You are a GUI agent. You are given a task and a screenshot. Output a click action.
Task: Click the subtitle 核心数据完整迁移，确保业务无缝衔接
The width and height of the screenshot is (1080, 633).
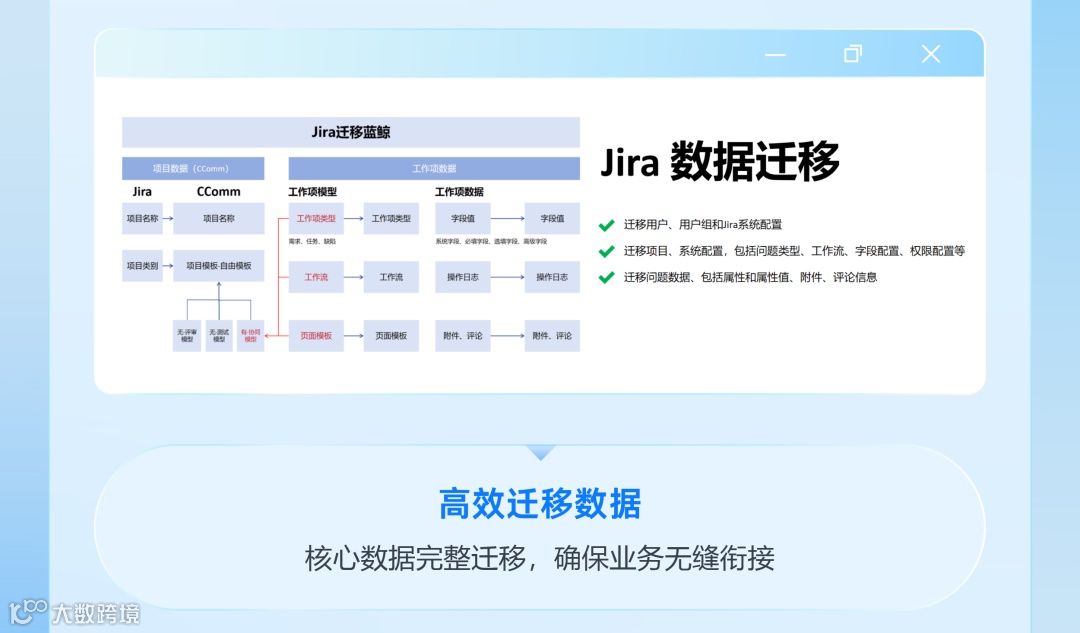(x=540, y=558)
